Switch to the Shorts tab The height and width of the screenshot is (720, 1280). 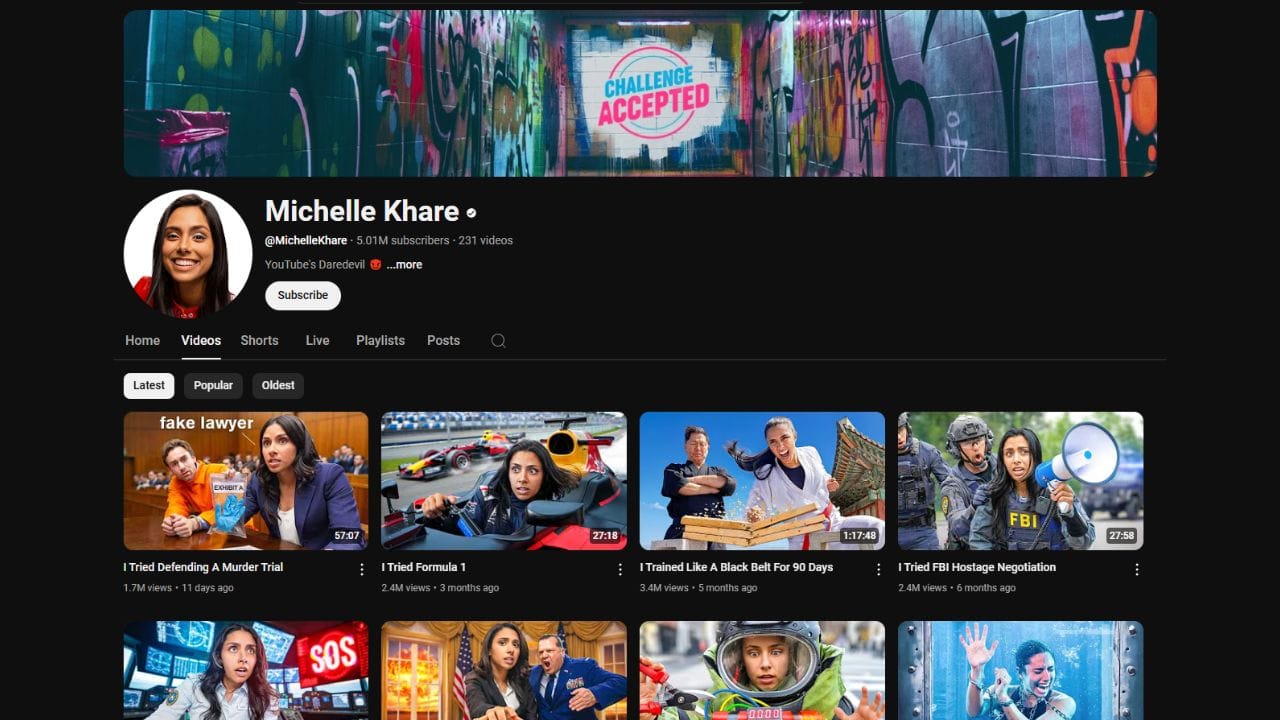tap(259, 341)
